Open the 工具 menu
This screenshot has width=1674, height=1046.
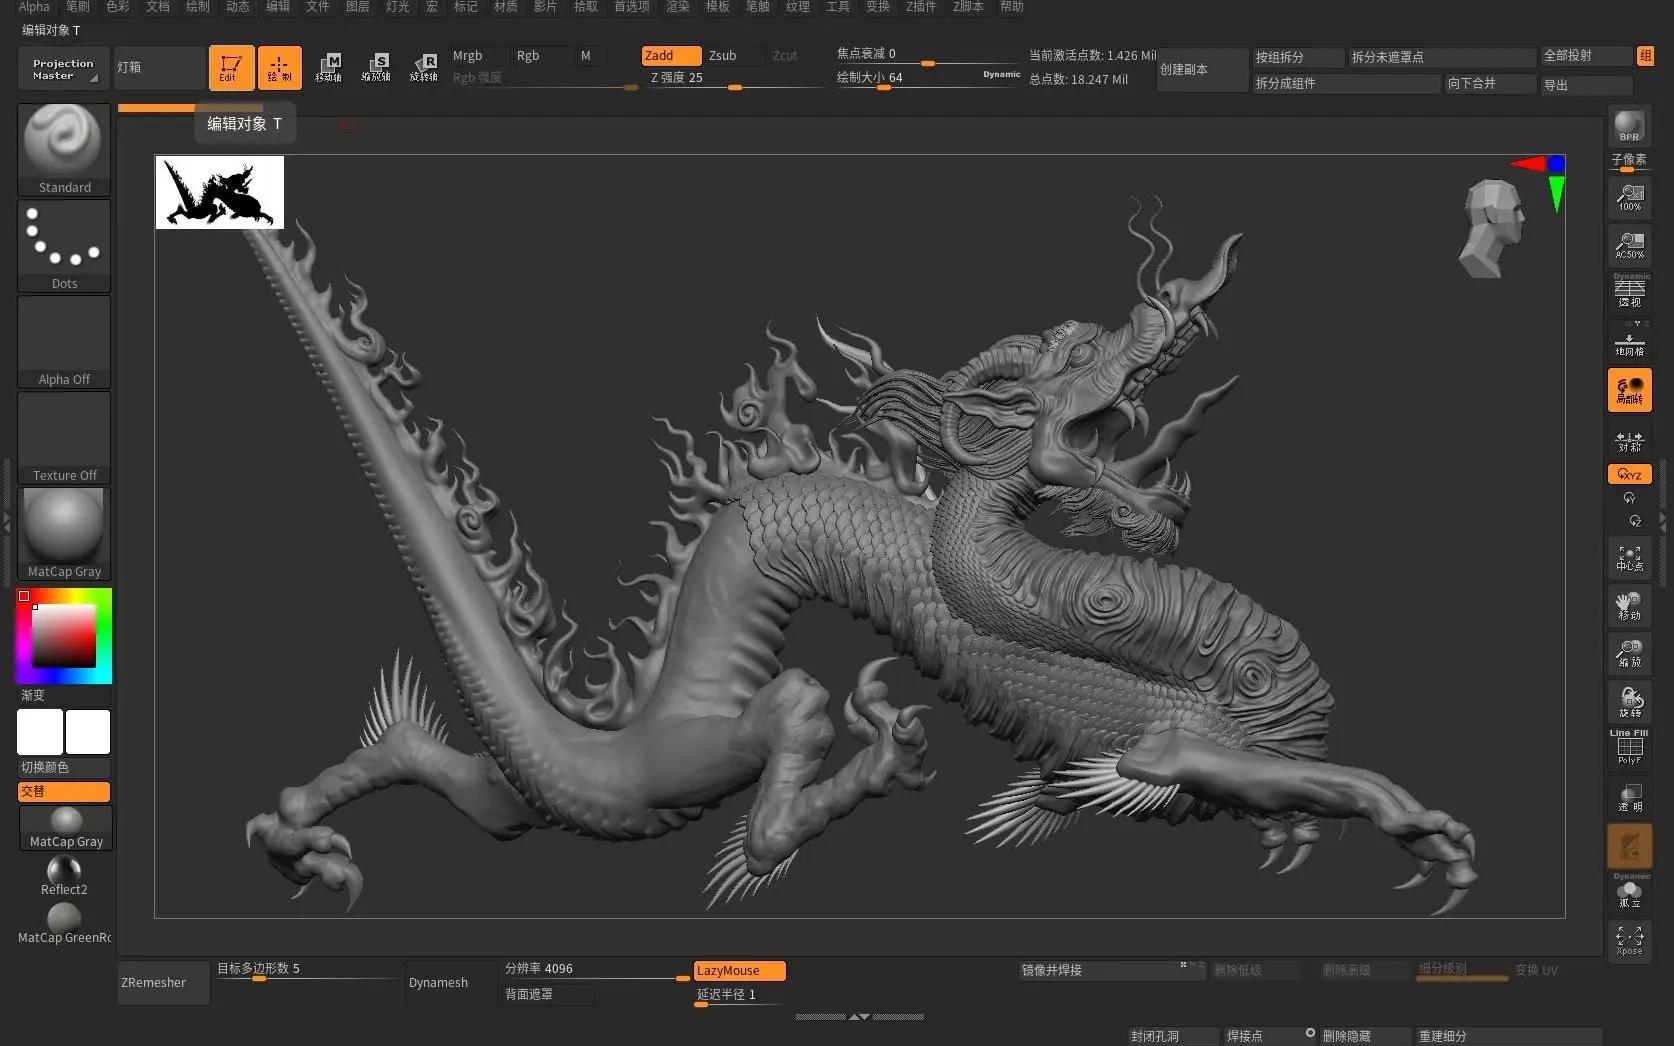point(838,7)
